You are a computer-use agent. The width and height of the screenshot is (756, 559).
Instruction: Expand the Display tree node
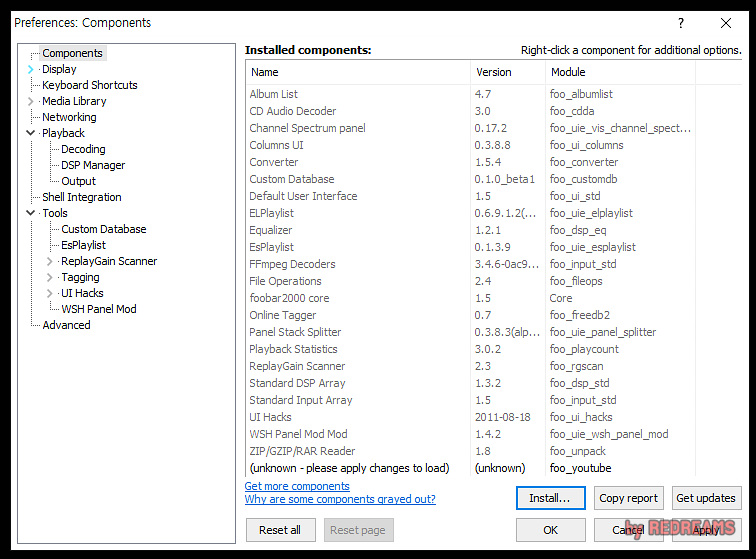pos(31,69)
